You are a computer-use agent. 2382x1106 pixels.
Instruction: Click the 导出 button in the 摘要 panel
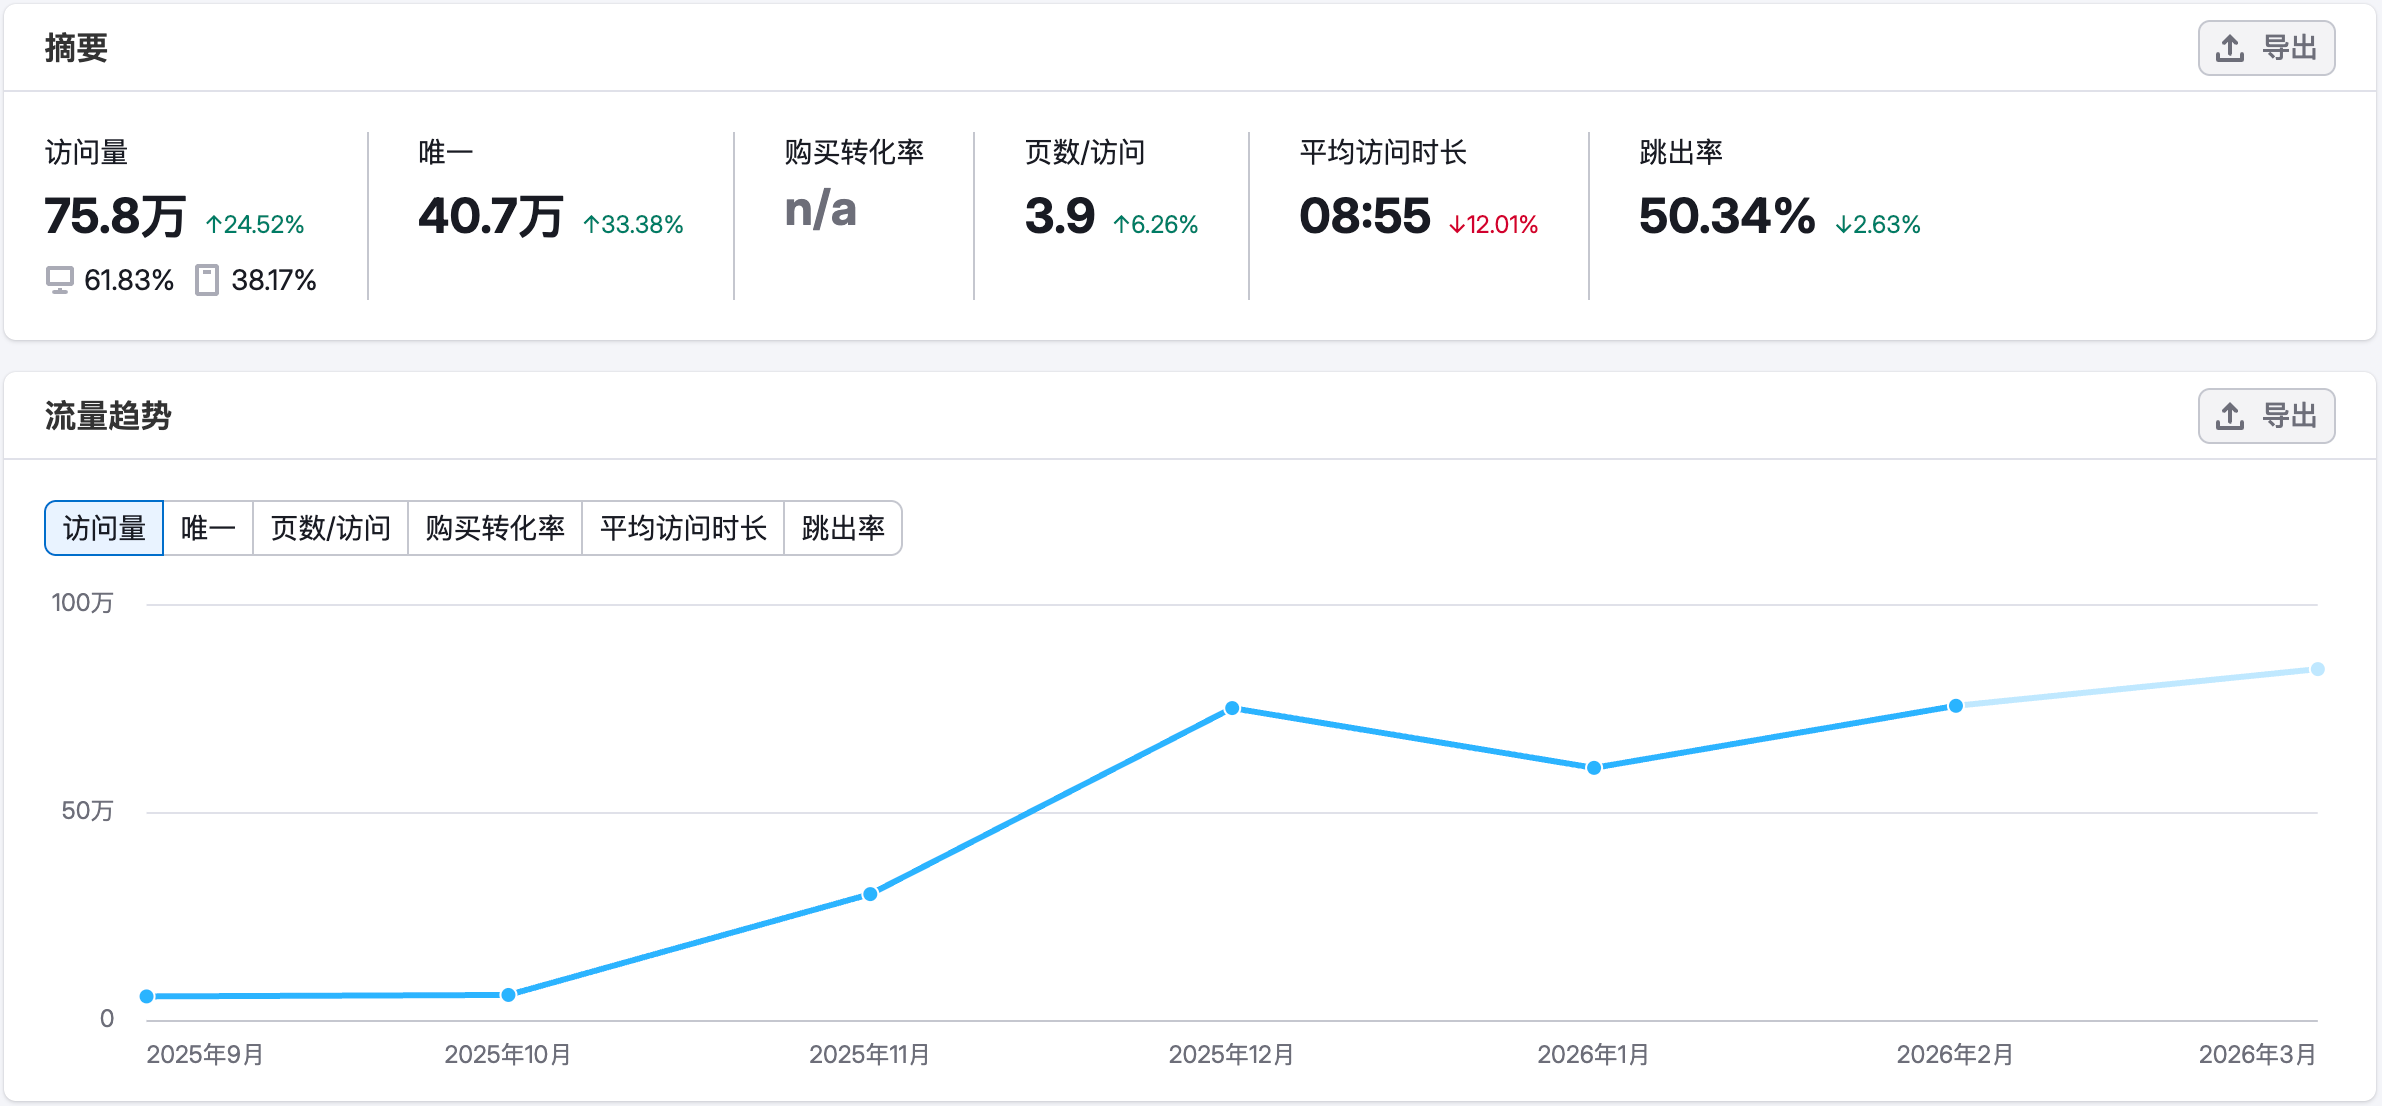tap(2266, 48)
